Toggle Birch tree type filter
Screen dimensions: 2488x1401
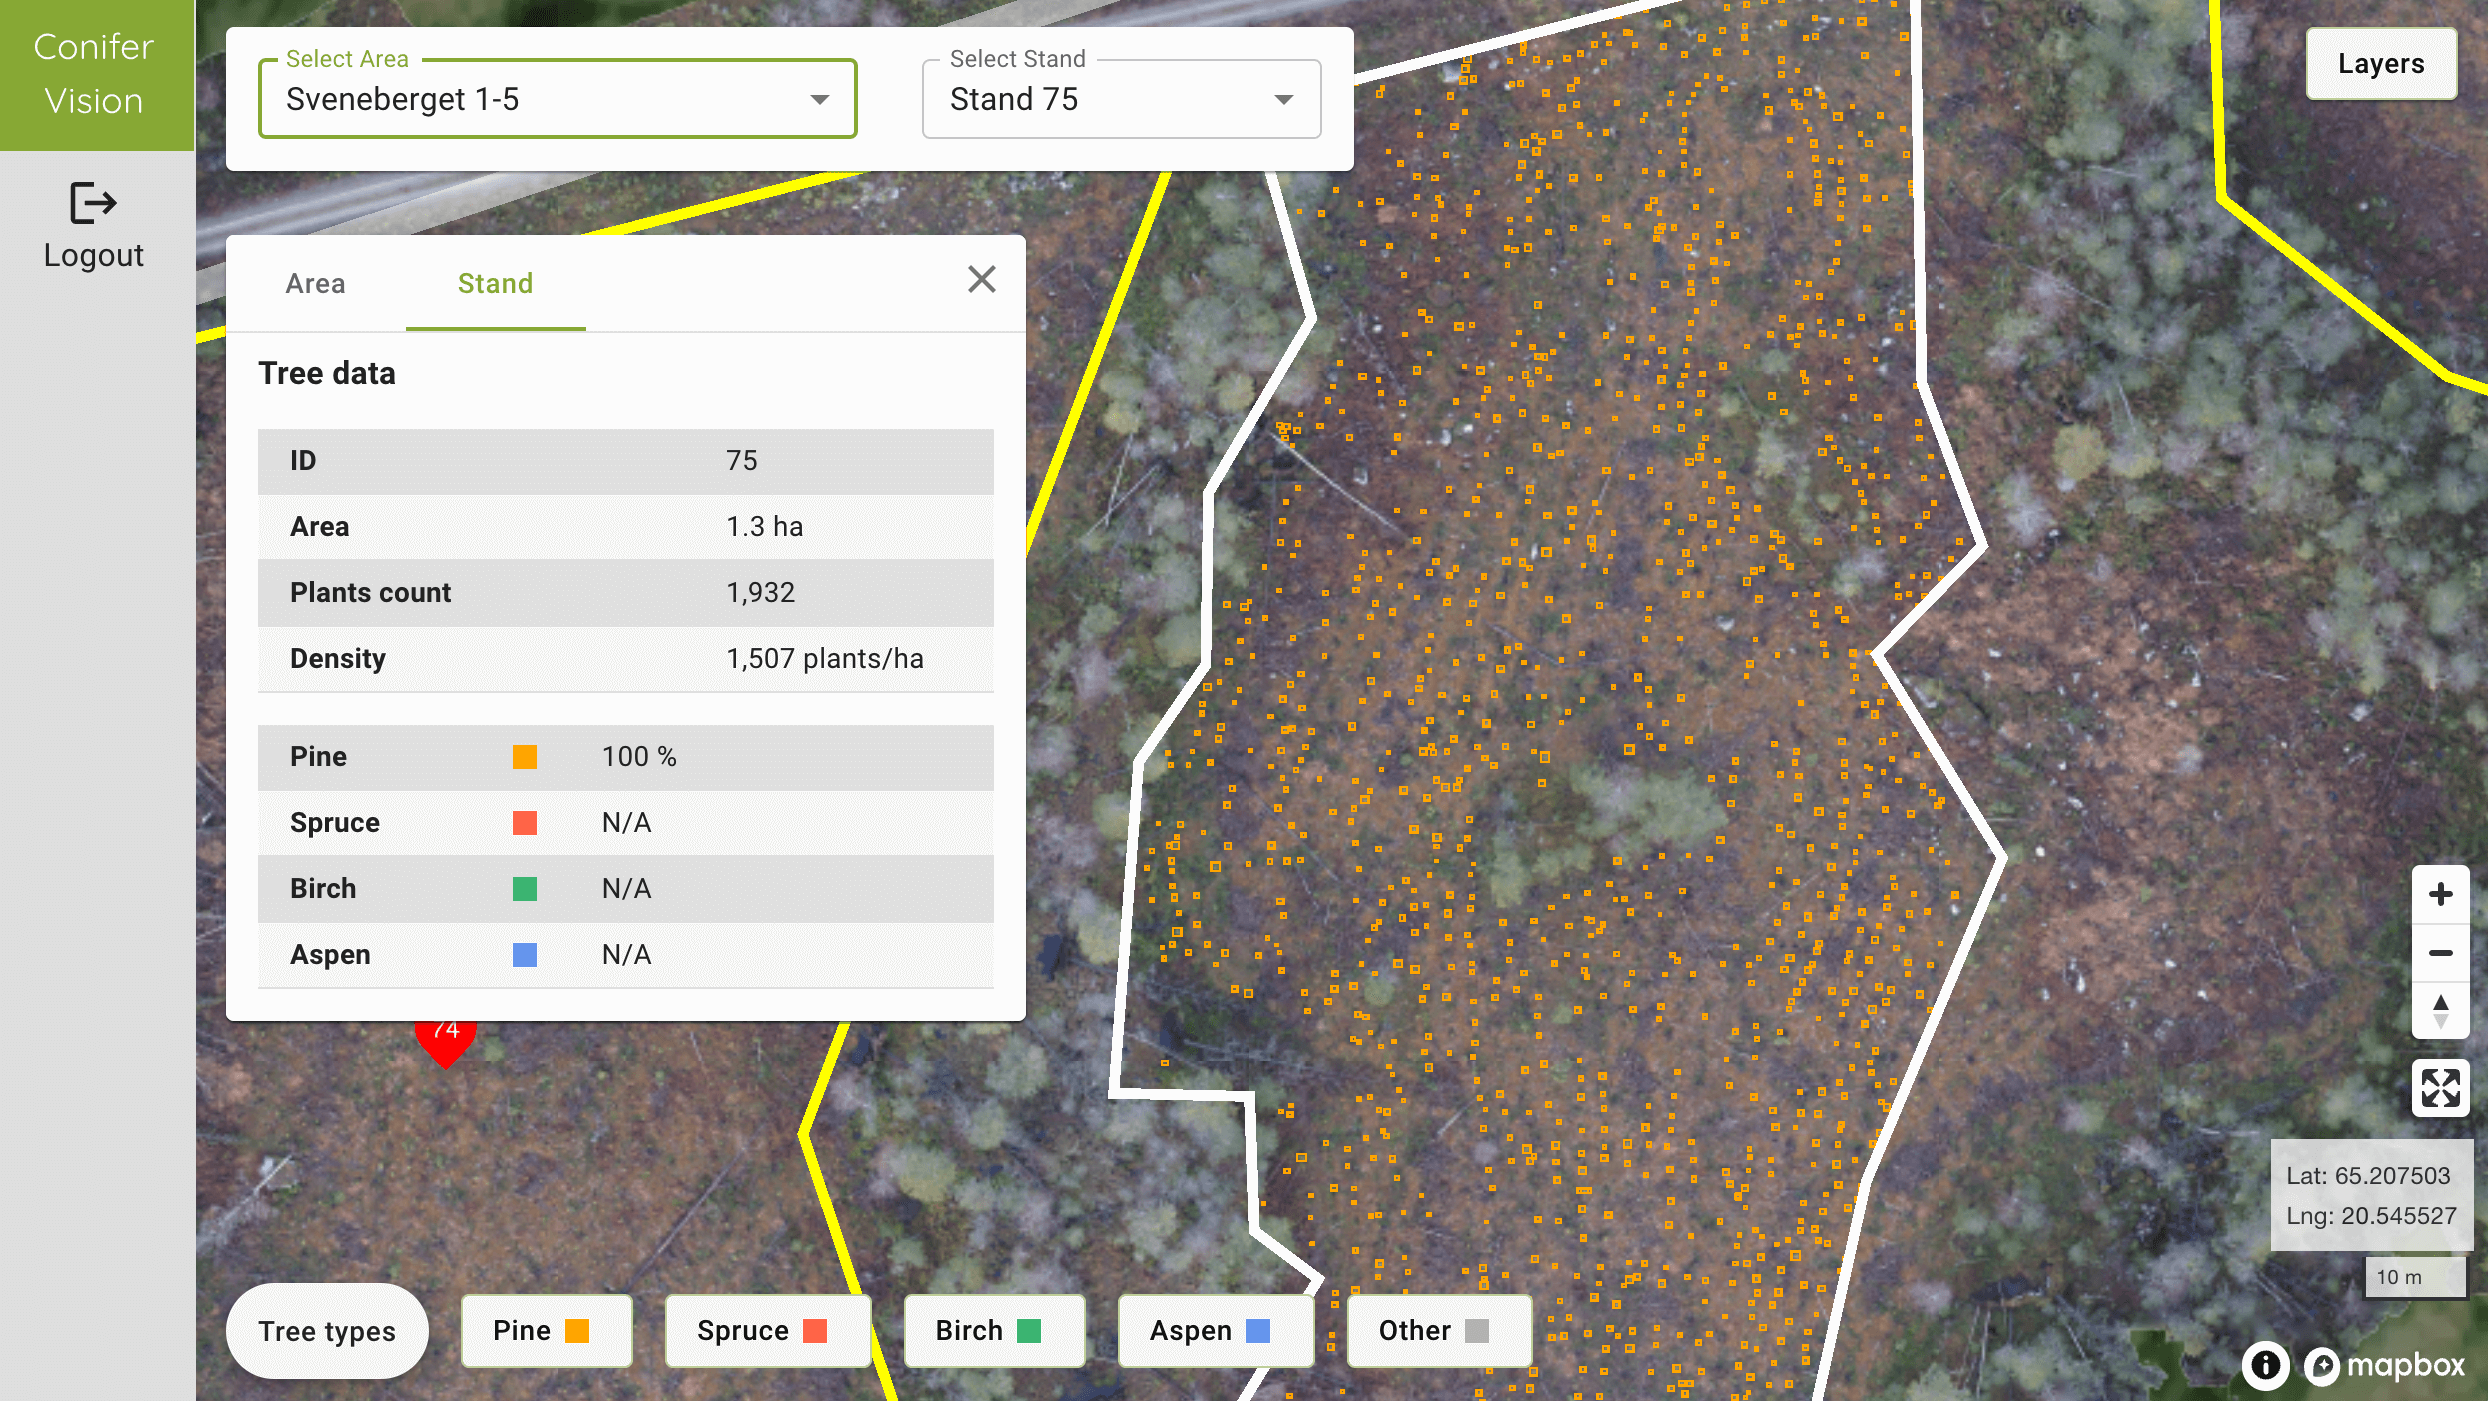click(x=993, y=1331)
